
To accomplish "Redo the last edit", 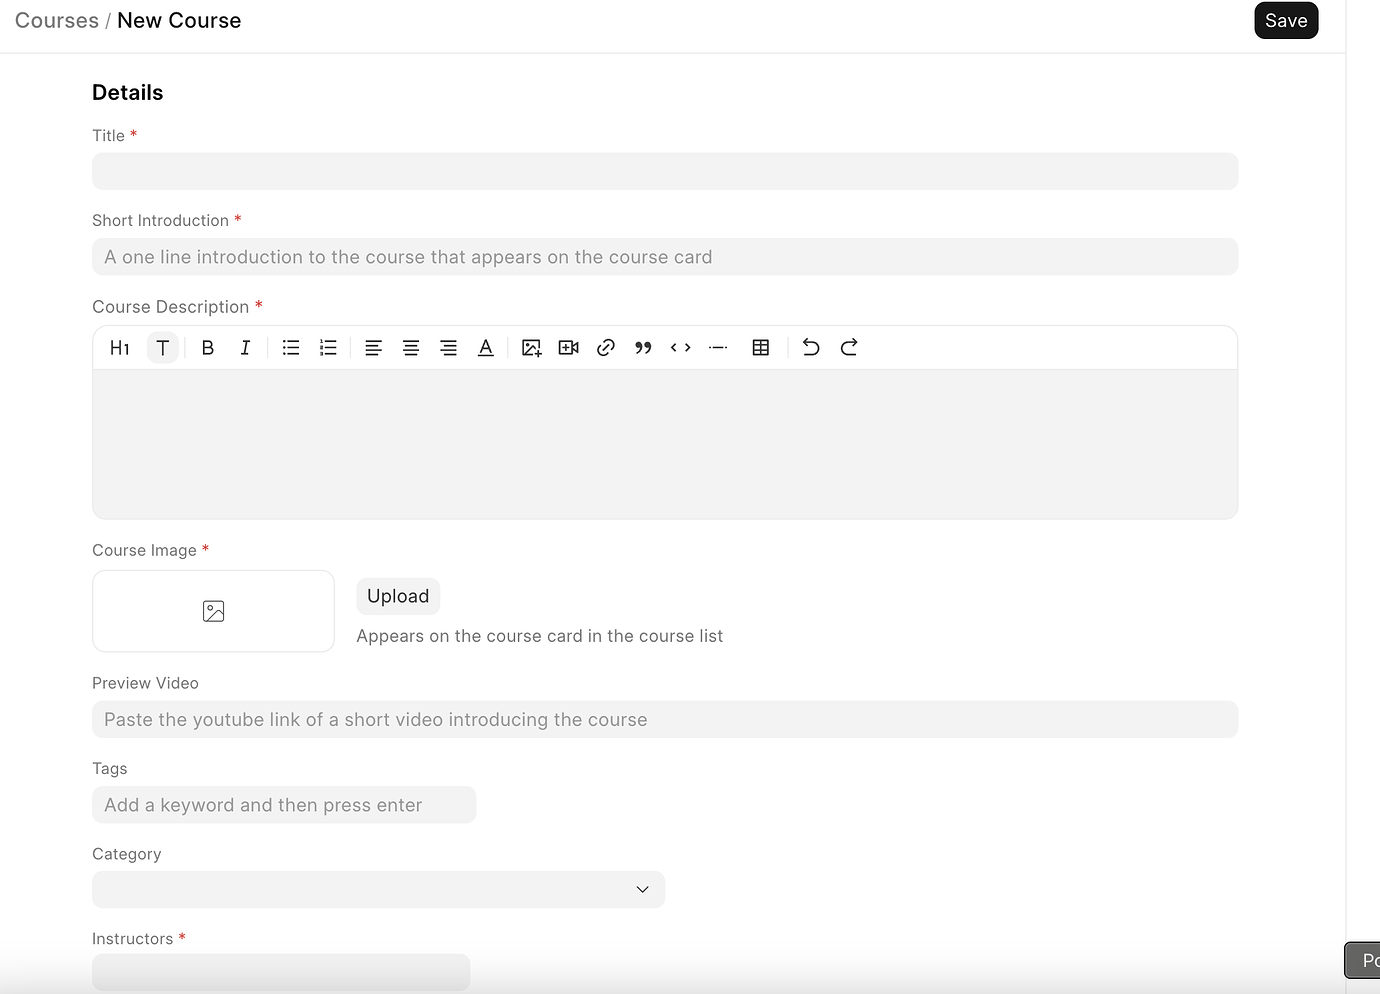I will [x=849, y=348].
